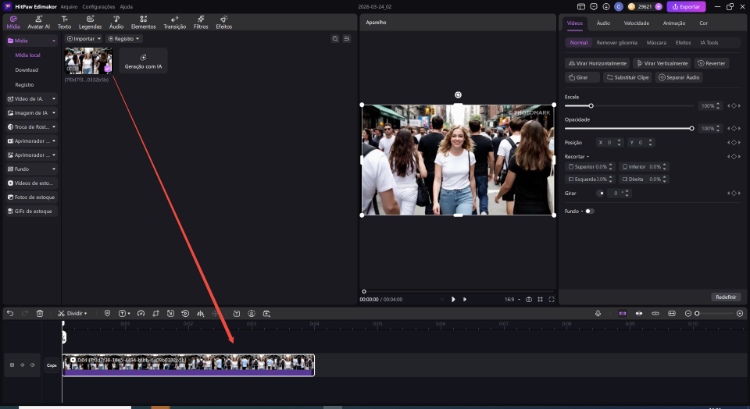750x409 pixels.
Task: Click Separar Áudio button
Action: pyautogui.click(x=679, y=77)
